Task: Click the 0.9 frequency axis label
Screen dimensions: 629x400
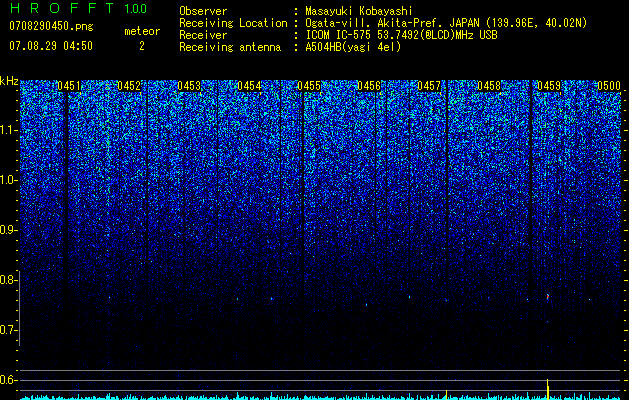Action: pos(7,230)
